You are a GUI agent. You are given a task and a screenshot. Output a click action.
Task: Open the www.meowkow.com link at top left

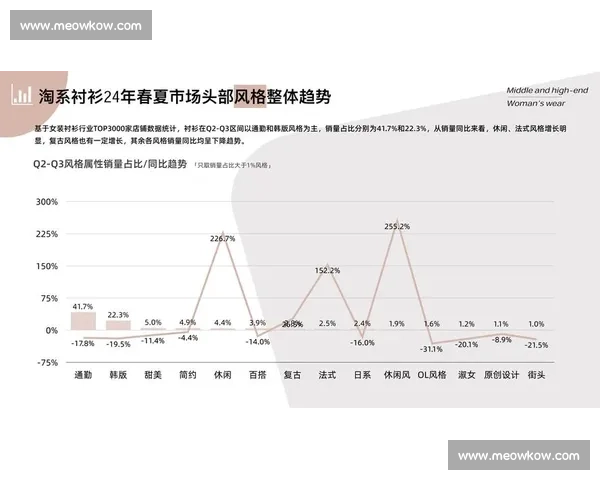coord(80,25)
